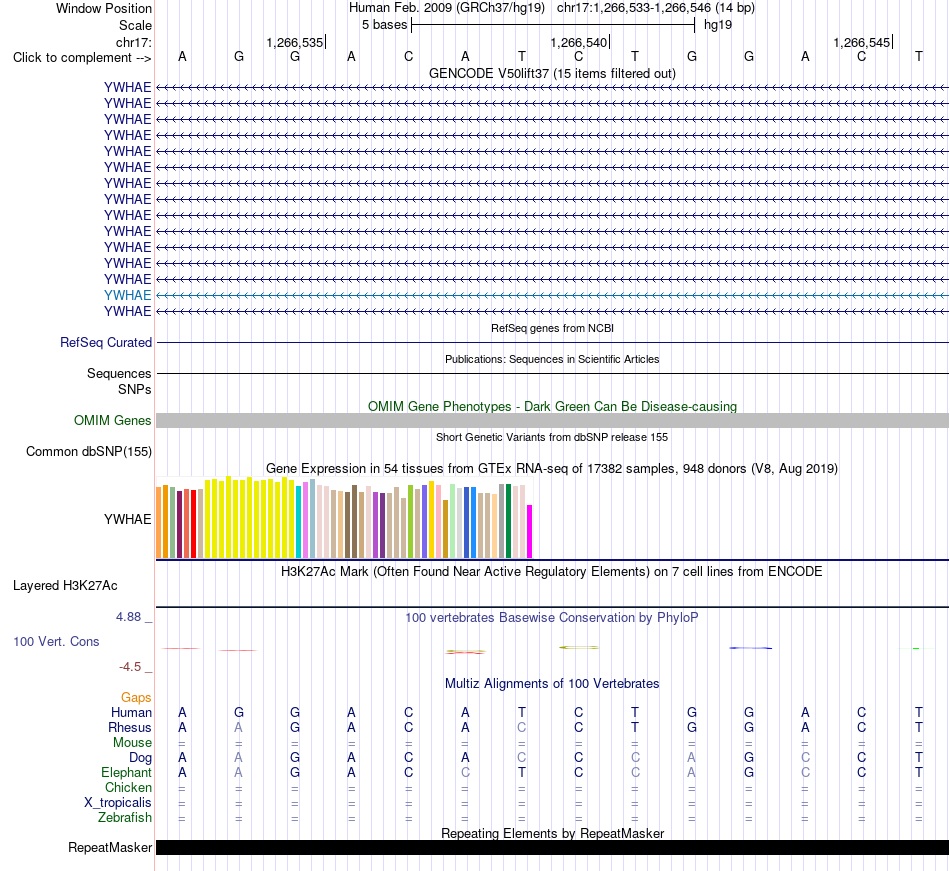The width and height of the screenshot is (950, 871).
Task: Select the Human alignment row label
Action: point(131,712)
